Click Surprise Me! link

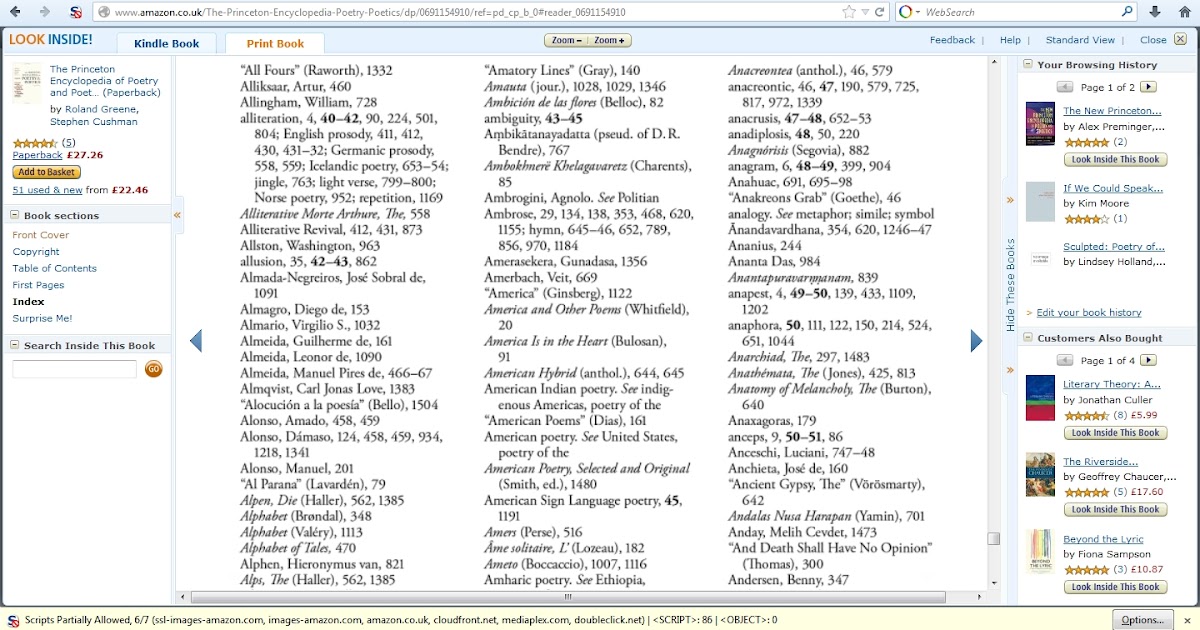click(x=42, y=318)
